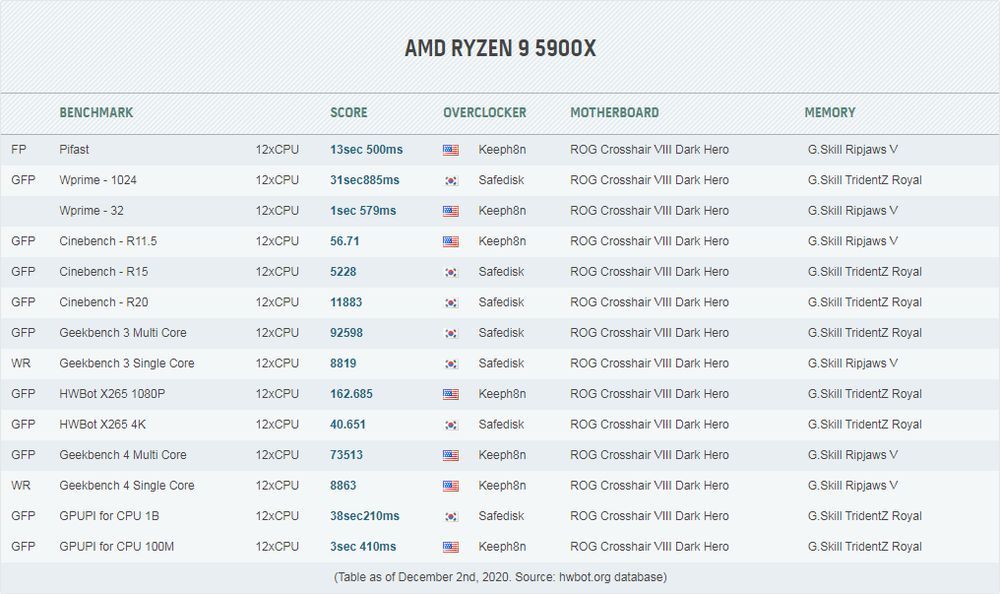Click the Korean flag in the Geekbench 3 Multi Core row

(x=450, y=334)
